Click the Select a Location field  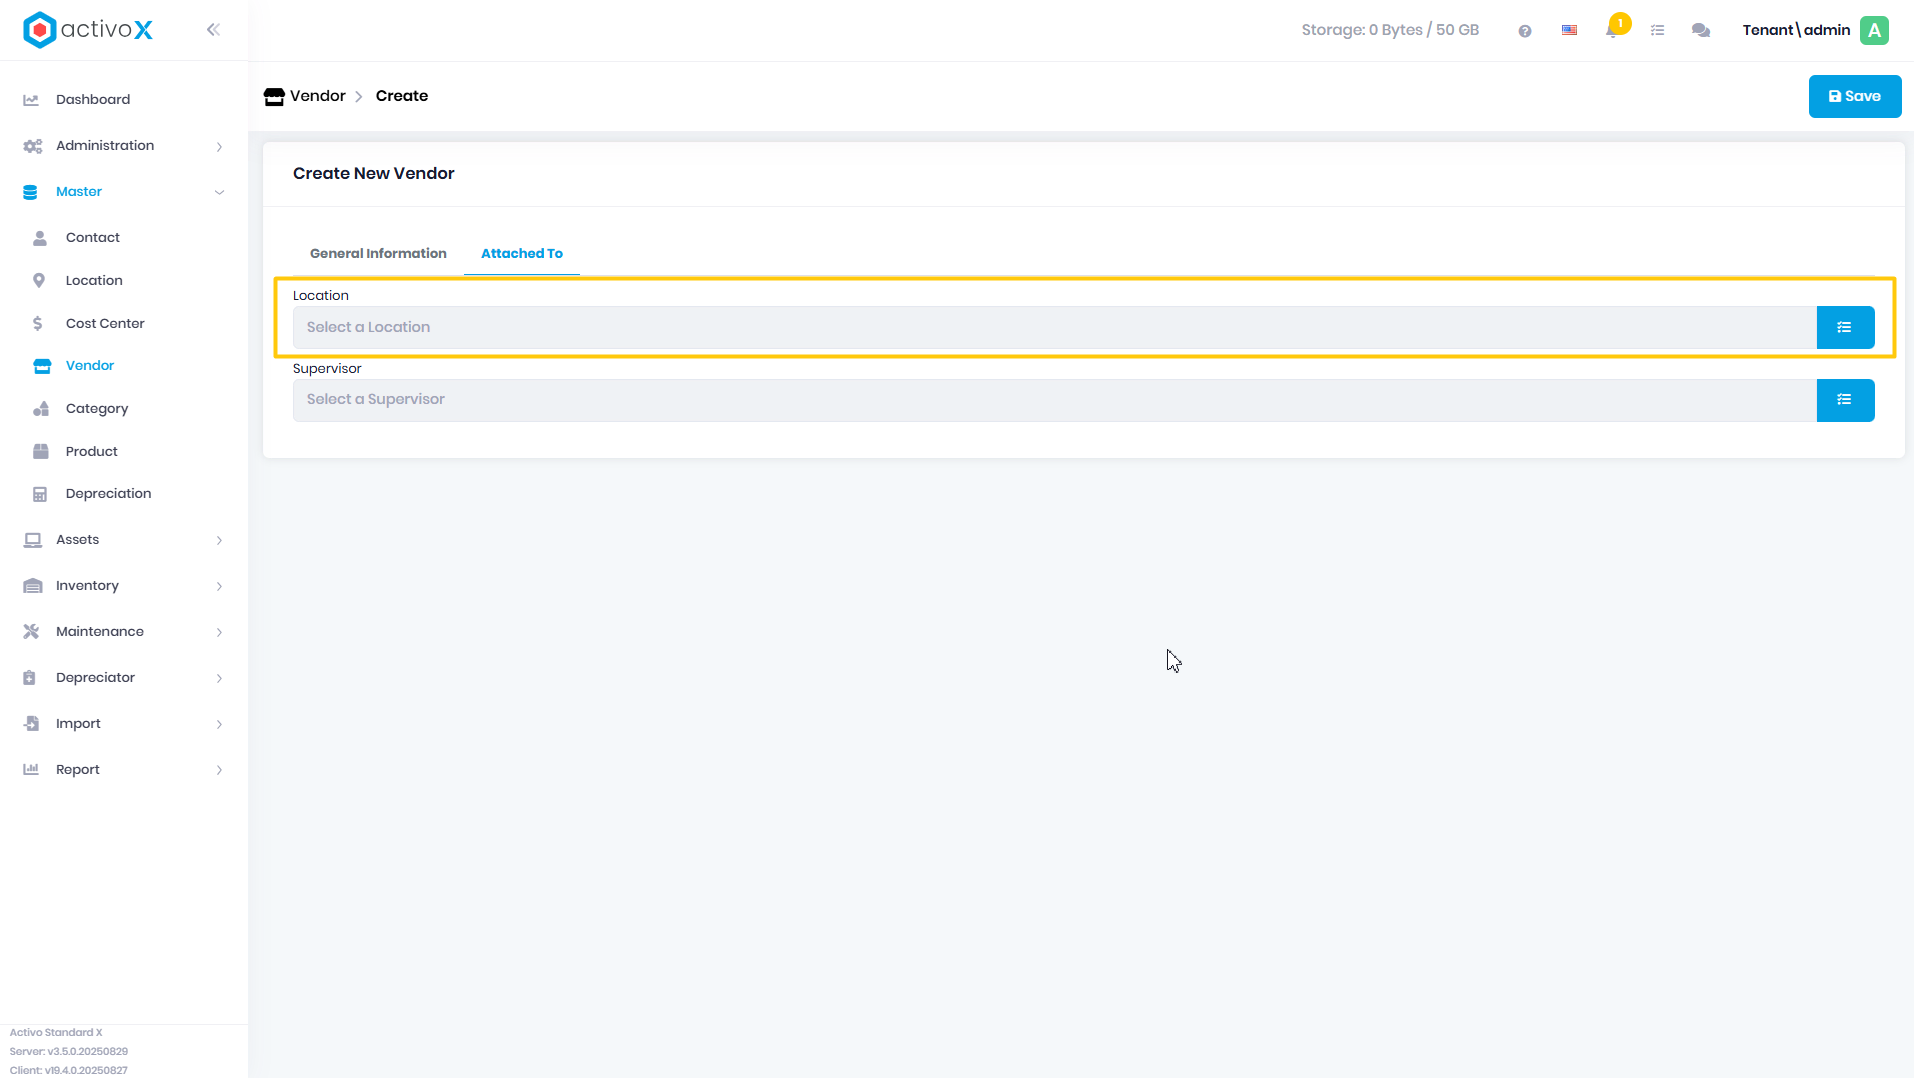coord(1054,328)
